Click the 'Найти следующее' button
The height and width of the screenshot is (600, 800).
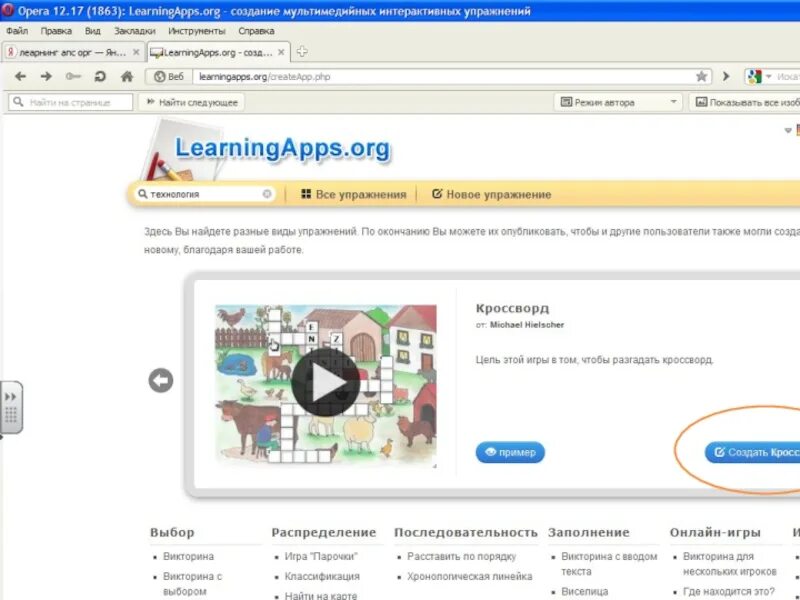click(192, 102)
